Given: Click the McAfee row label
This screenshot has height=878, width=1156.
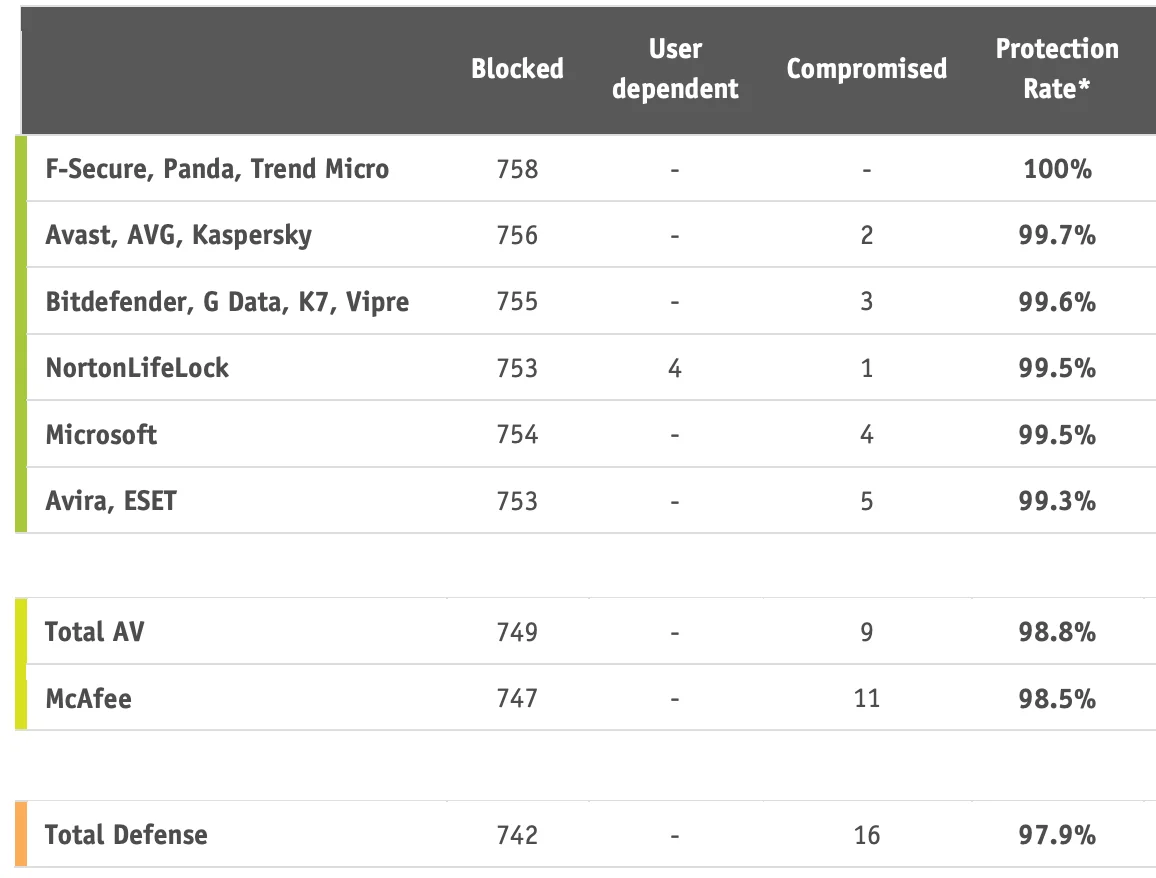Looking at the screenshot, I should click(88, 698).
